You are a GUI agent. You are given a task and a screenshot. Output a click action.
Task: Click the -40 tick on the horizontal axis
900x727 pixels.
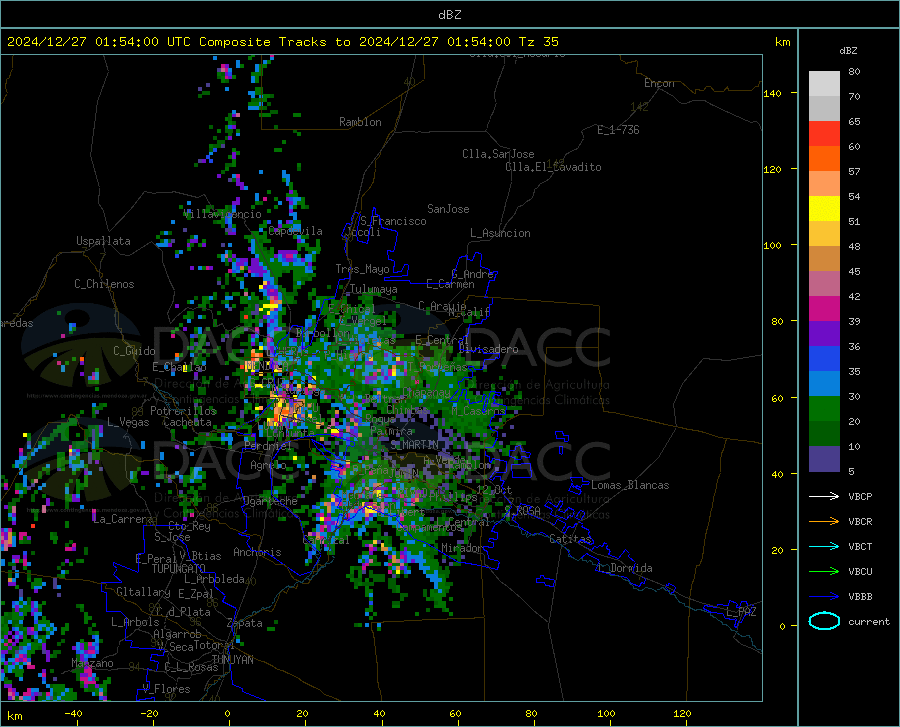pos(73,713)
